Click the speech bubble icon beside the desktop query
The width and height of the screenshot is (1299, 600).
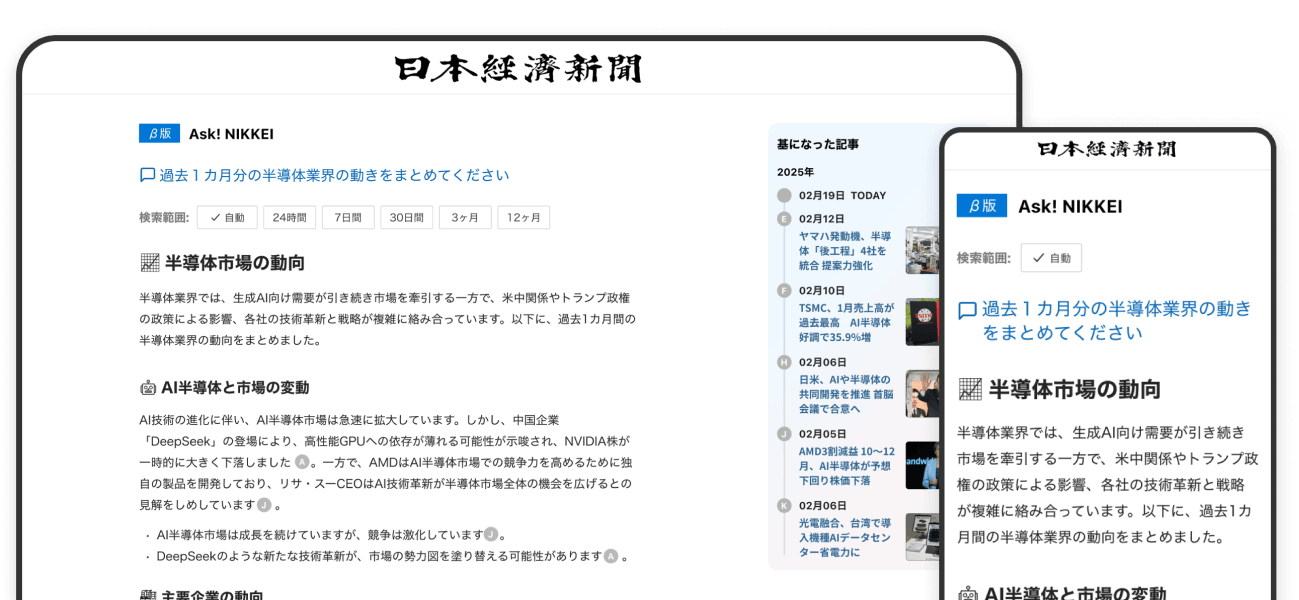tap(147, 175)
